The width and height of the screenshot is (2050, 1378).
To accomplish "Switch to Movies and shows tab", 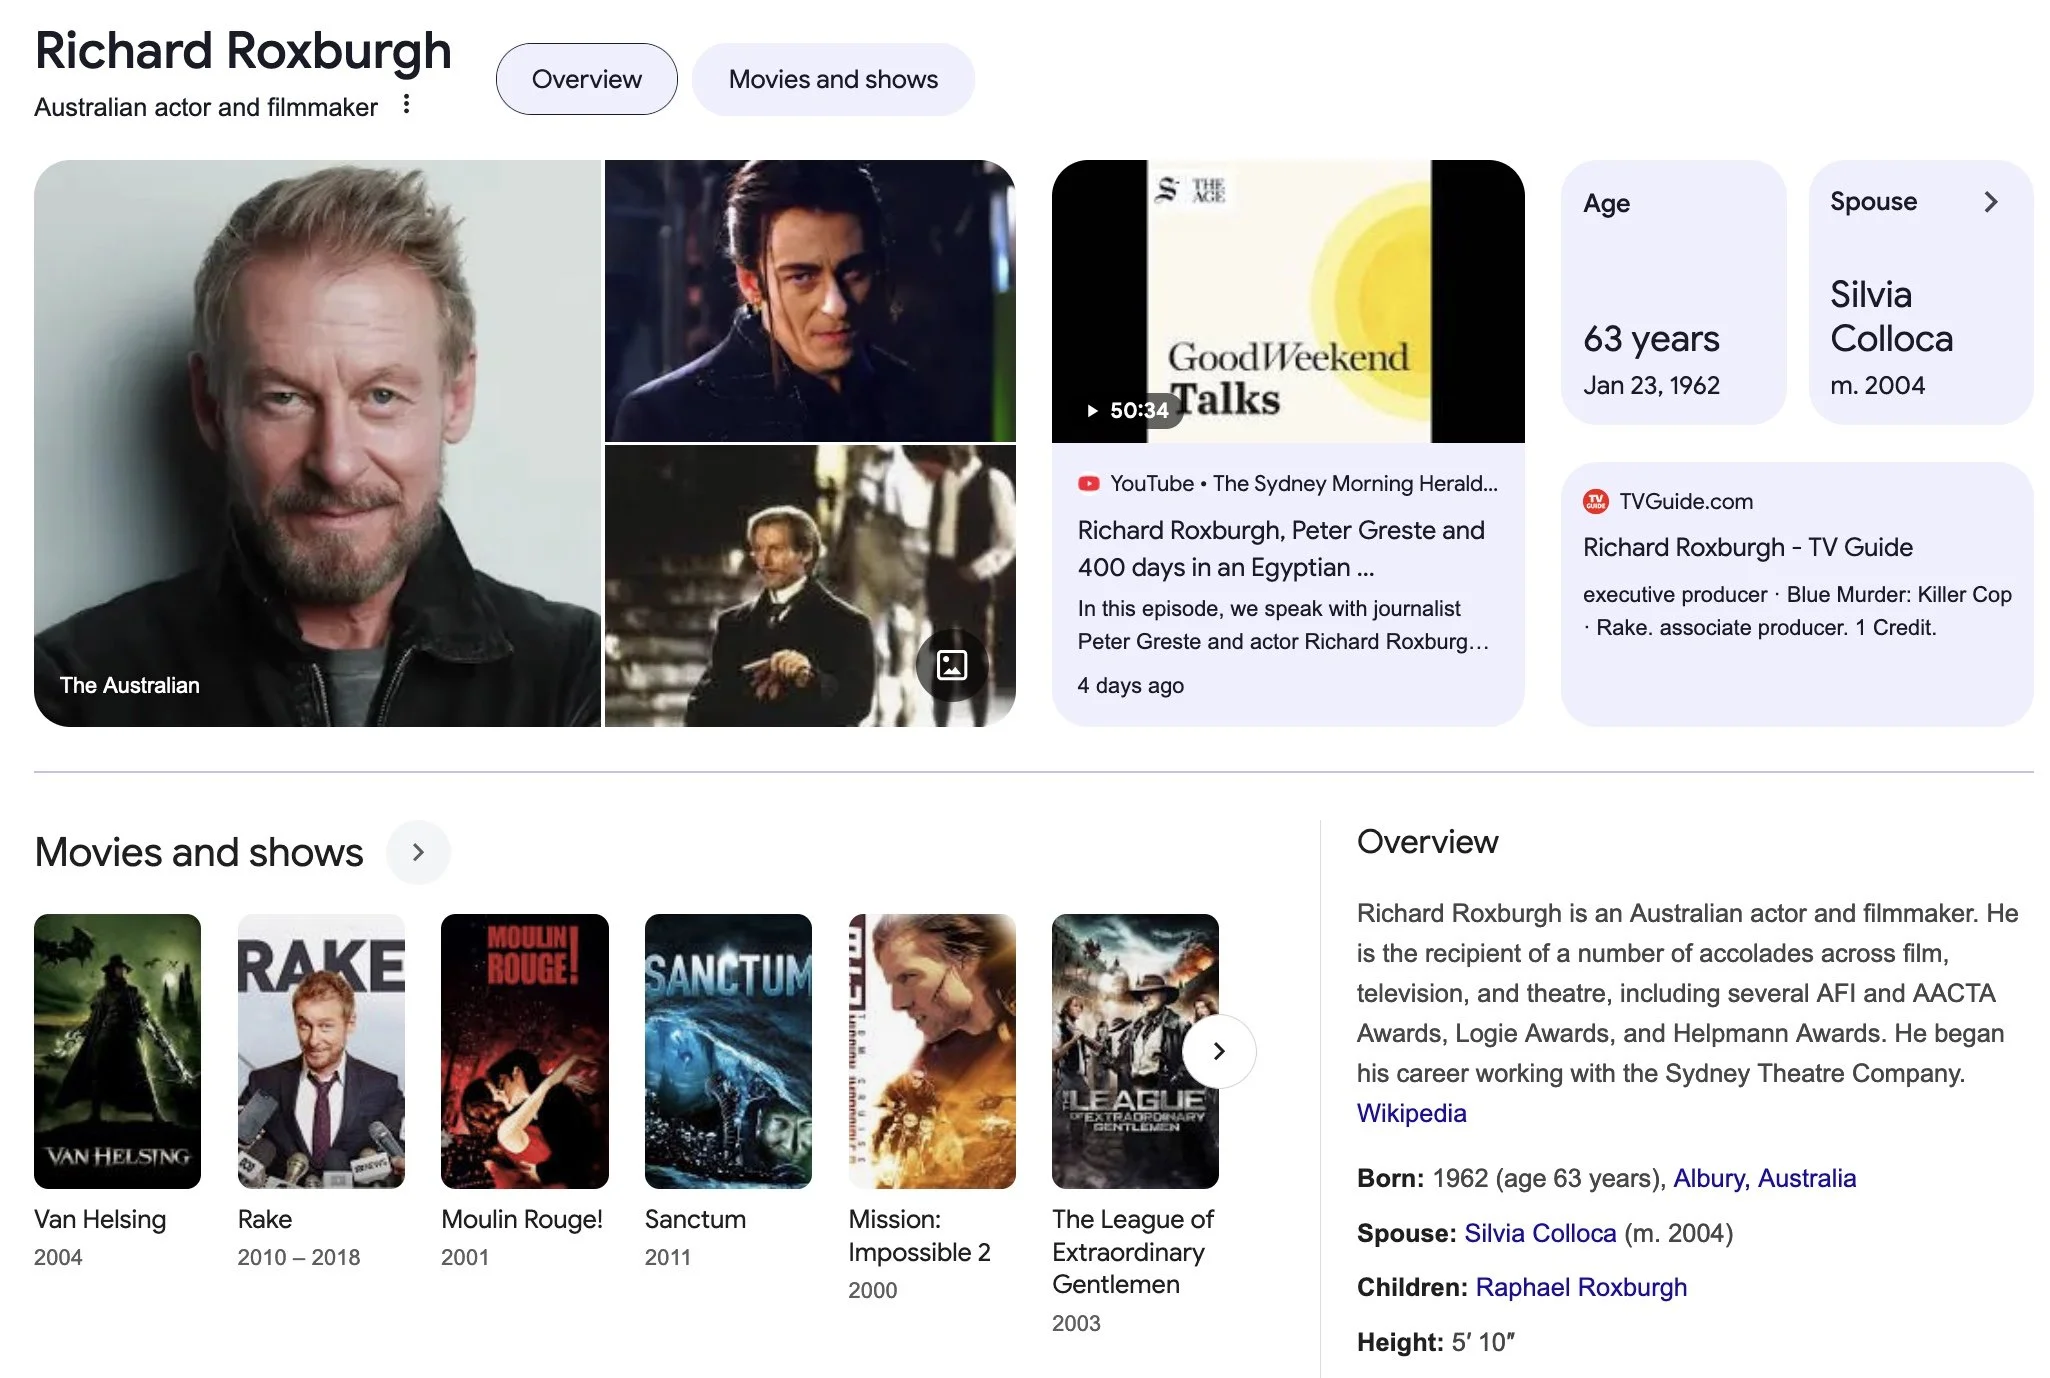I will coord(832,79).
